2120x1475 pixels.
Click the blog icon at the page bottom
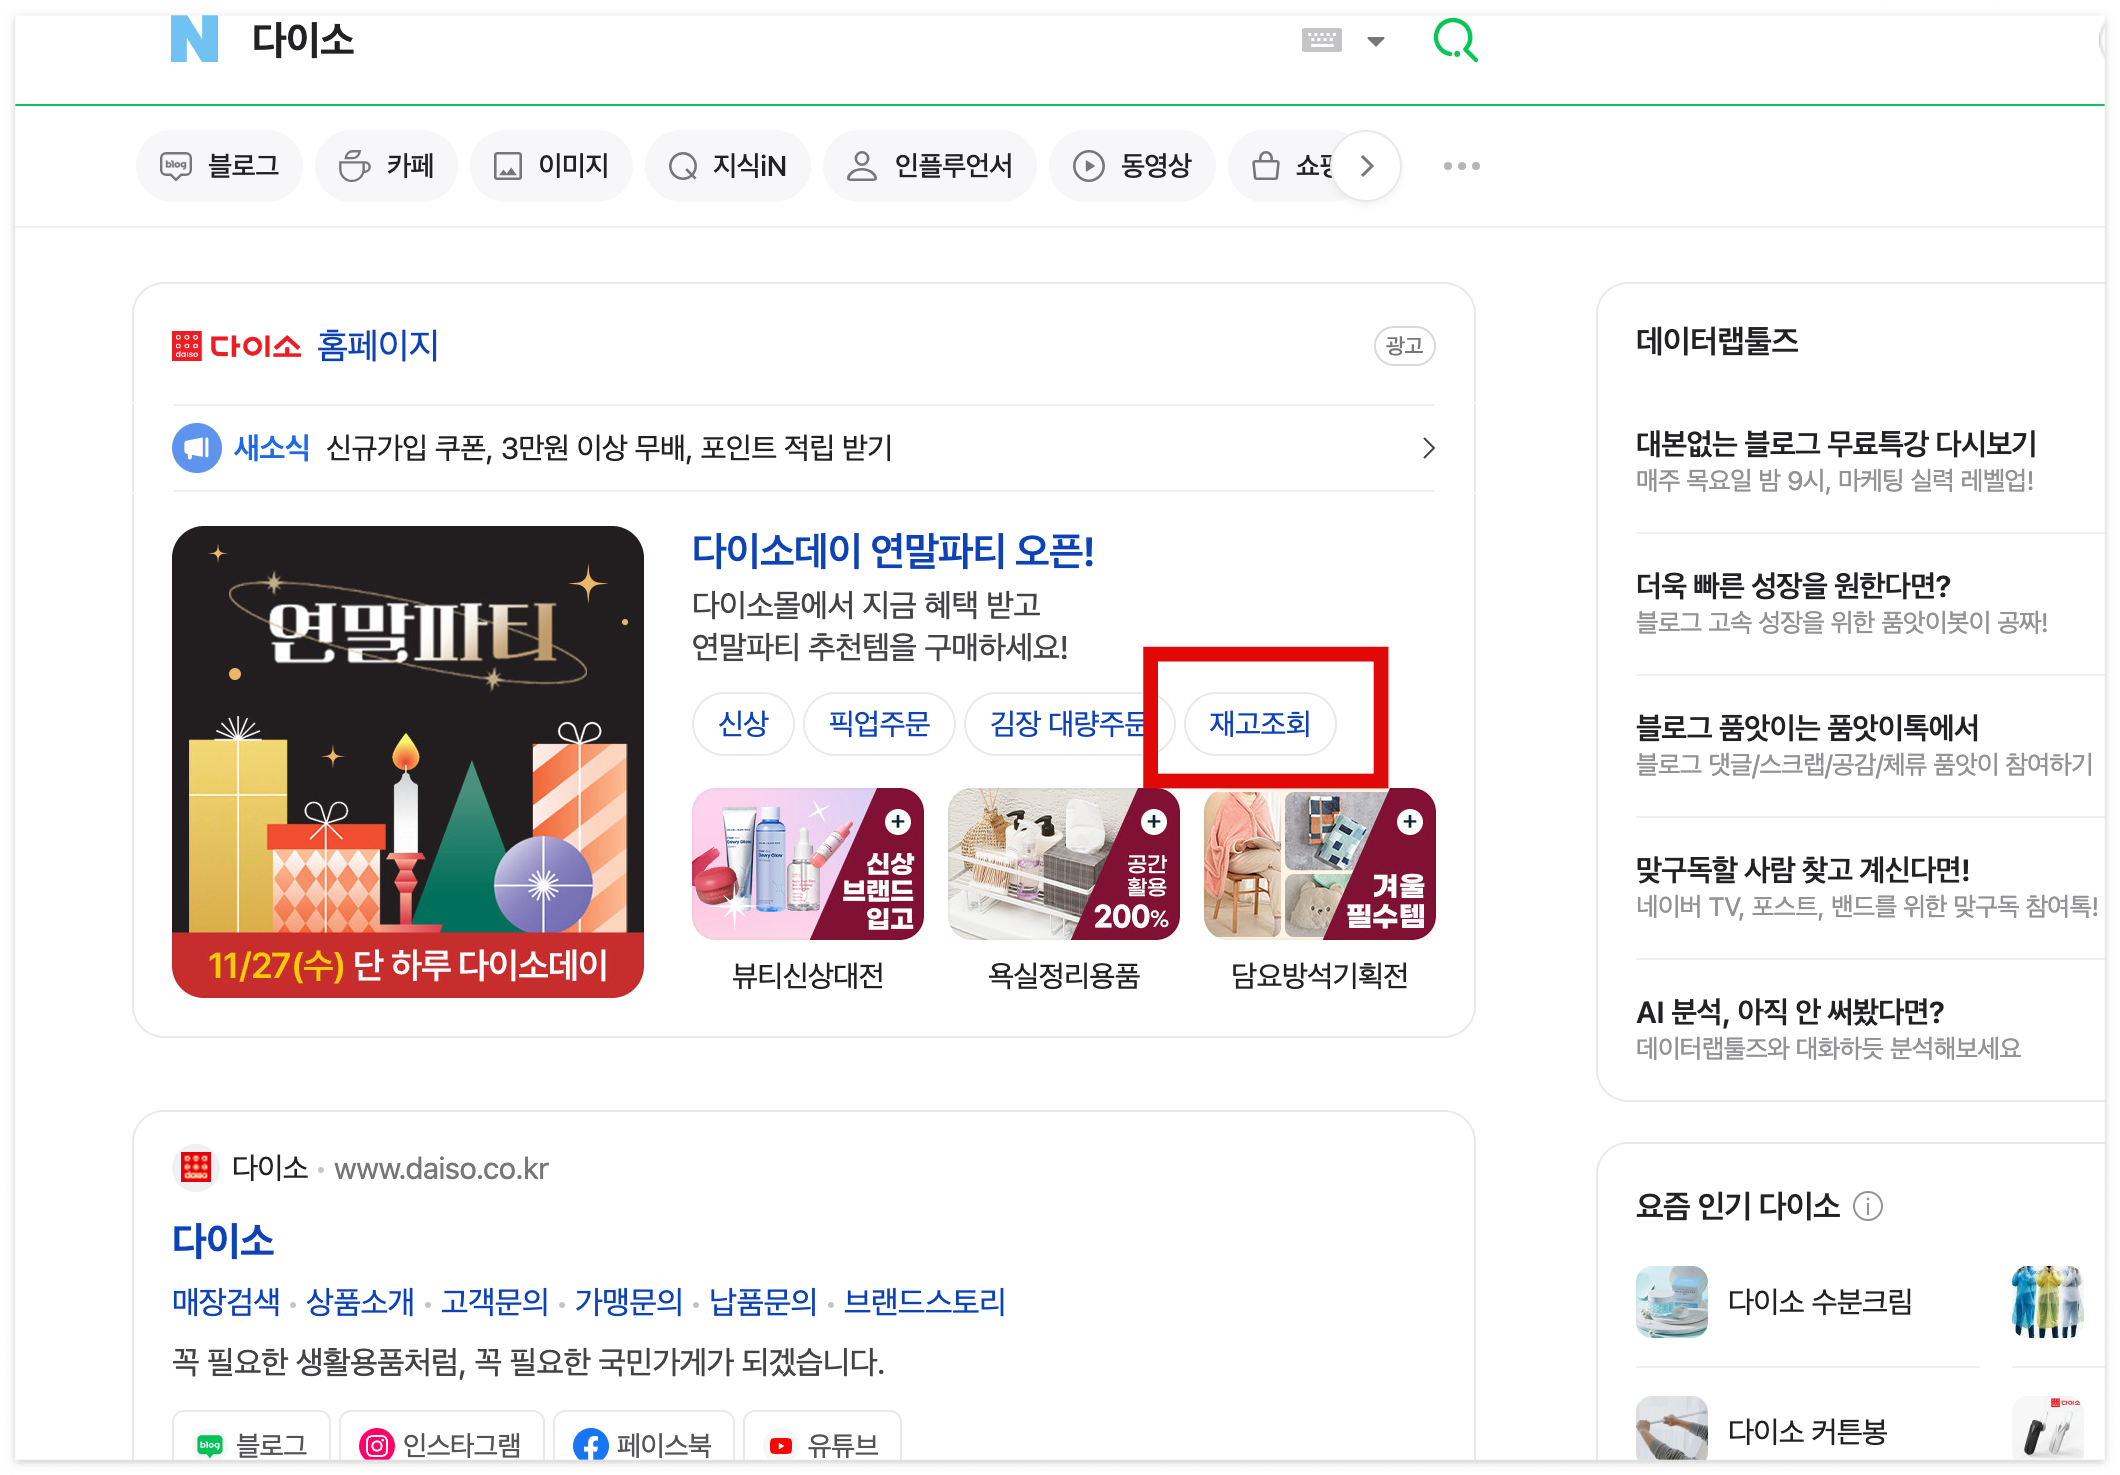208,1444
